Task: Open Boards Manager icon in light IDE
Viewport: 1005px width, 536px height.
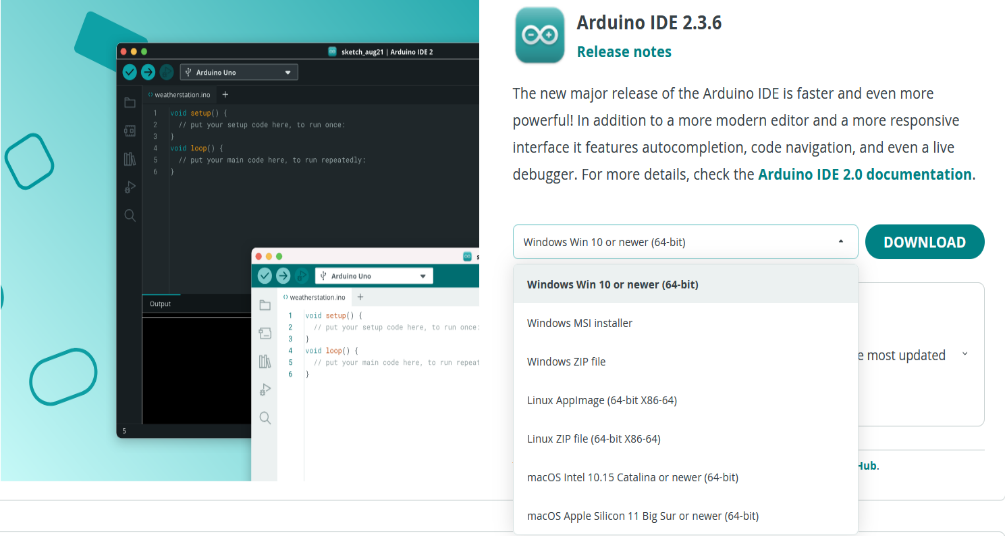Action: pyautogui.click(x=265, y=333)
